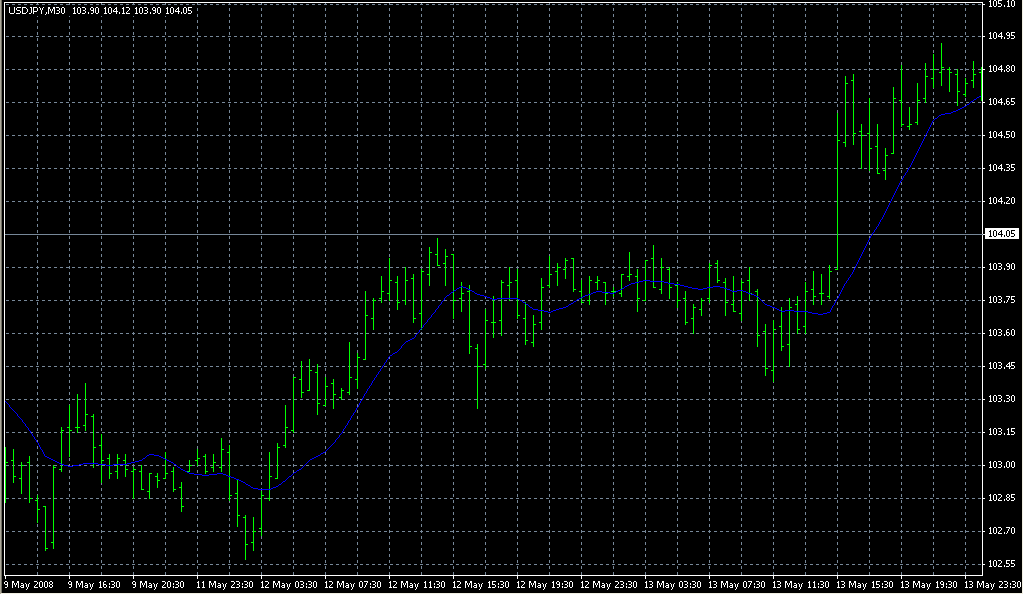Click the 103.45 price axis label
This screenshot has width=1024, height=594.
click(x=1001, y=366)
